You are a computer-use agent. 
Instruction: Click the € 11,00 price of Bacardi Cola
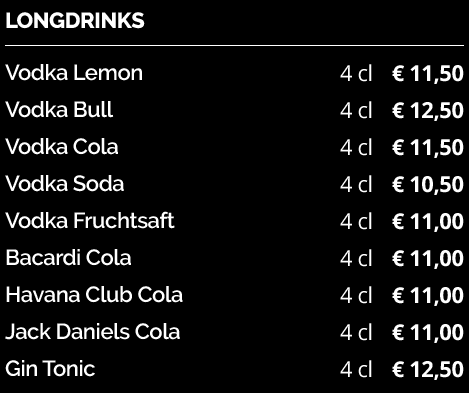[428, 258]
